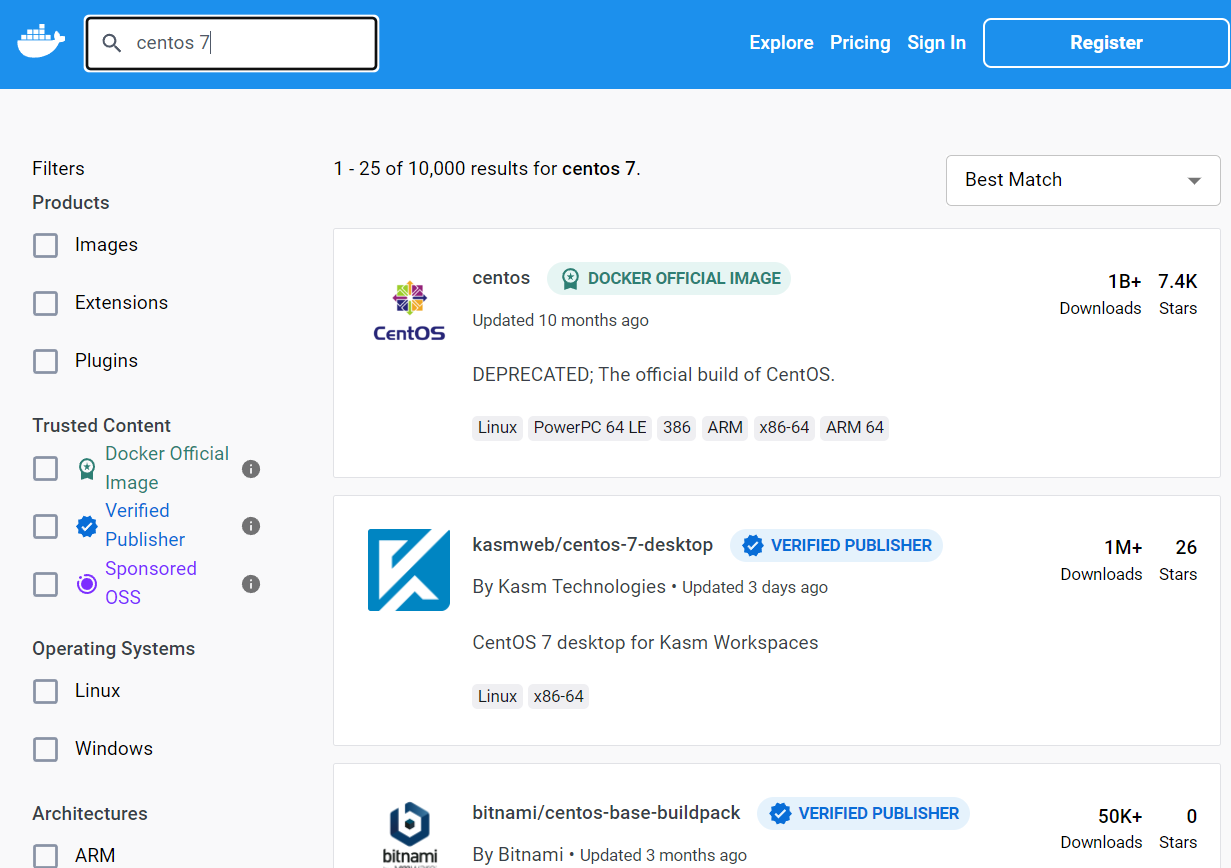Click the 386 architecture tag
This screenshot has height=868, width=1231.
click(677, 428)
